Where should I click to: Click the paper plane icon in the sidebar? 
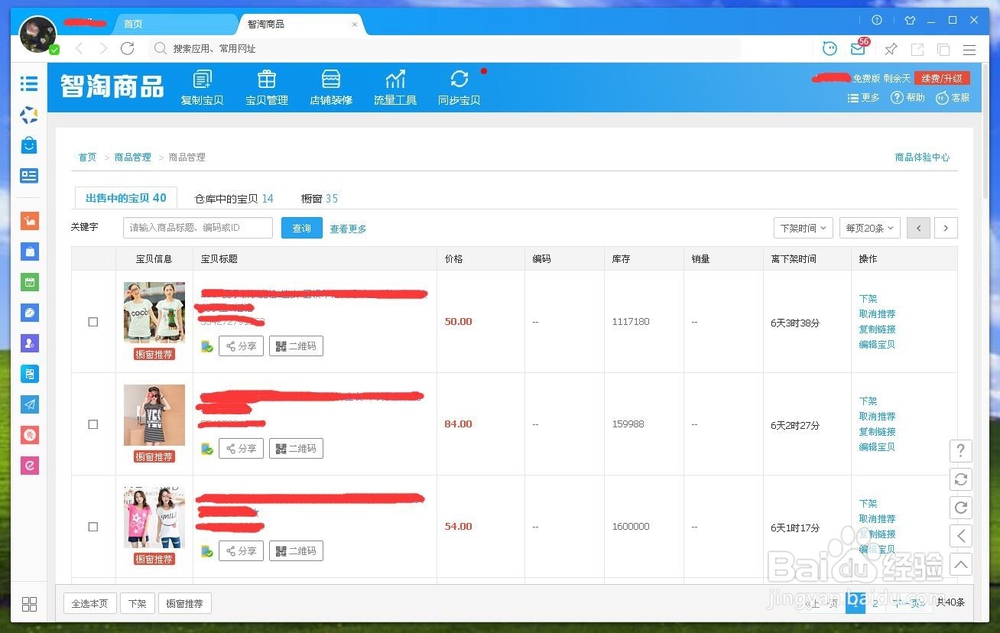[x=29, y=404]
